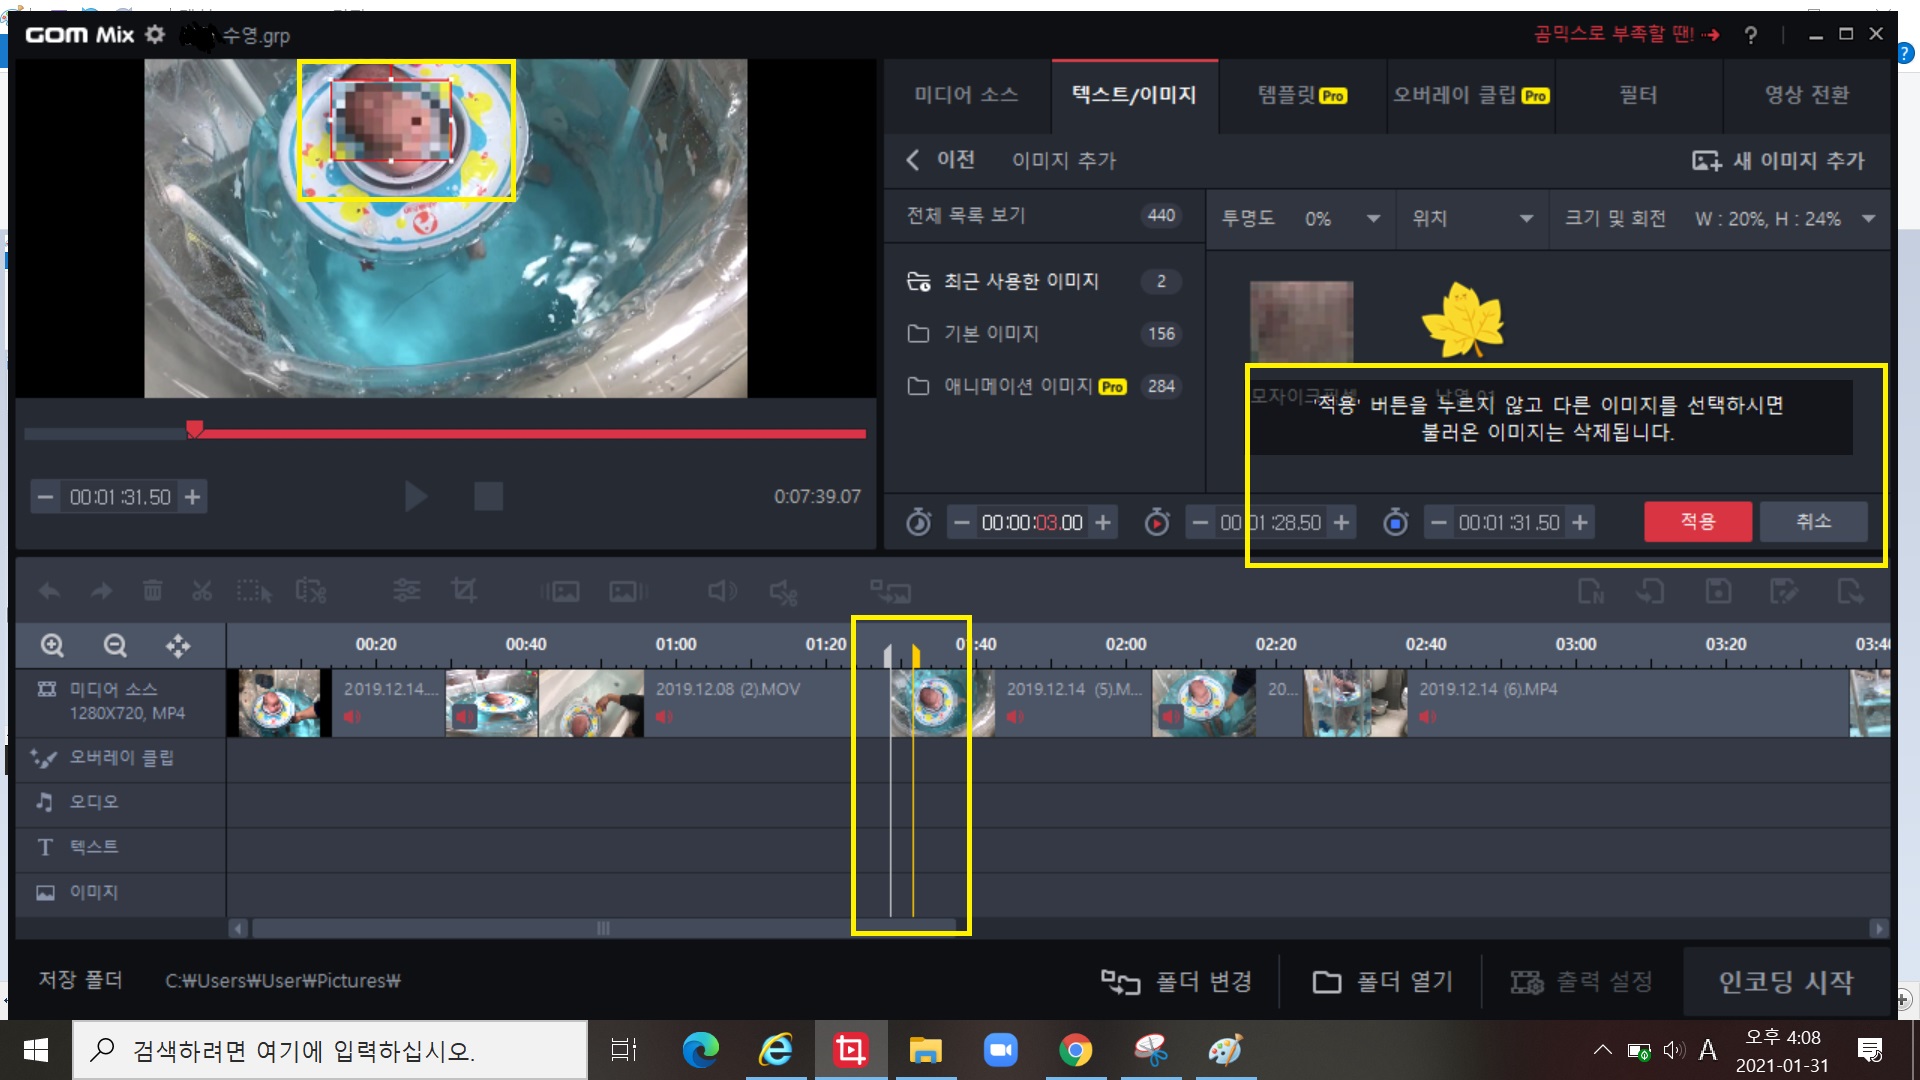Click the save-as project icon with pencil
Viewport: 1920px width, 1080px height.
point(1783,591)
